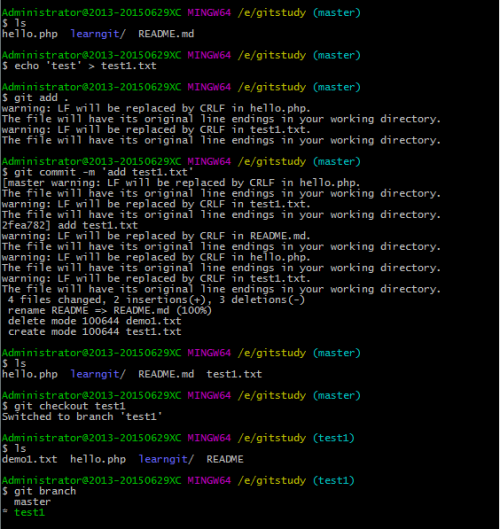Click "(test1)" in the prompt above git branch

point(334,480)
